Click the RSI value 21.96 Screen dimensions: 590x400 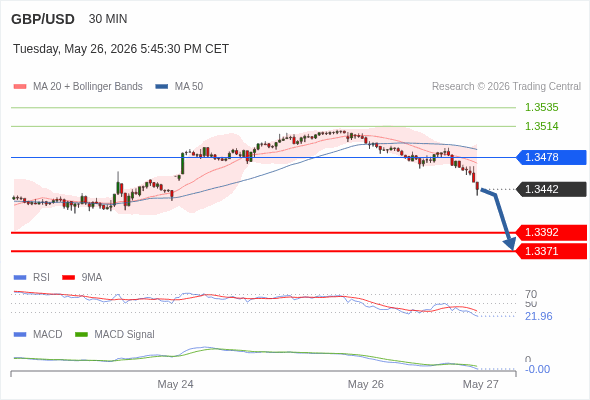(x=539, y=316)
